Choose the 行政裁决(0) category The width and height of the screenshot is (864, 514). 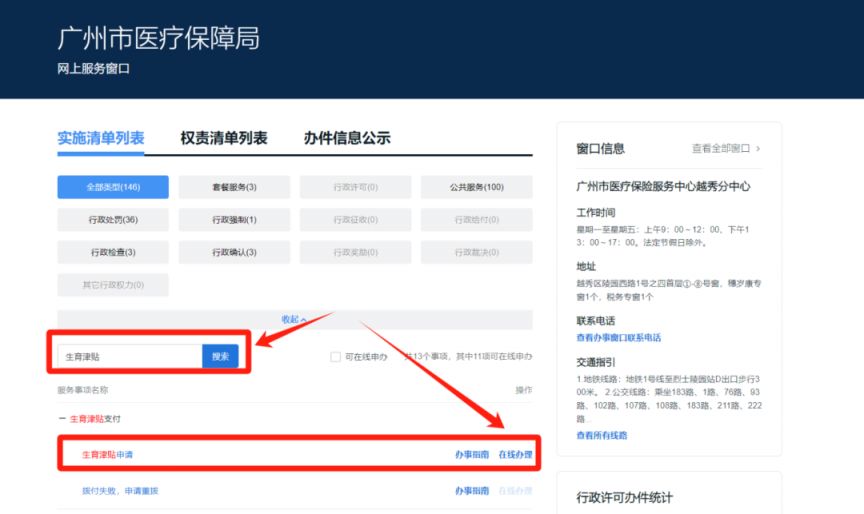point(477,252)
